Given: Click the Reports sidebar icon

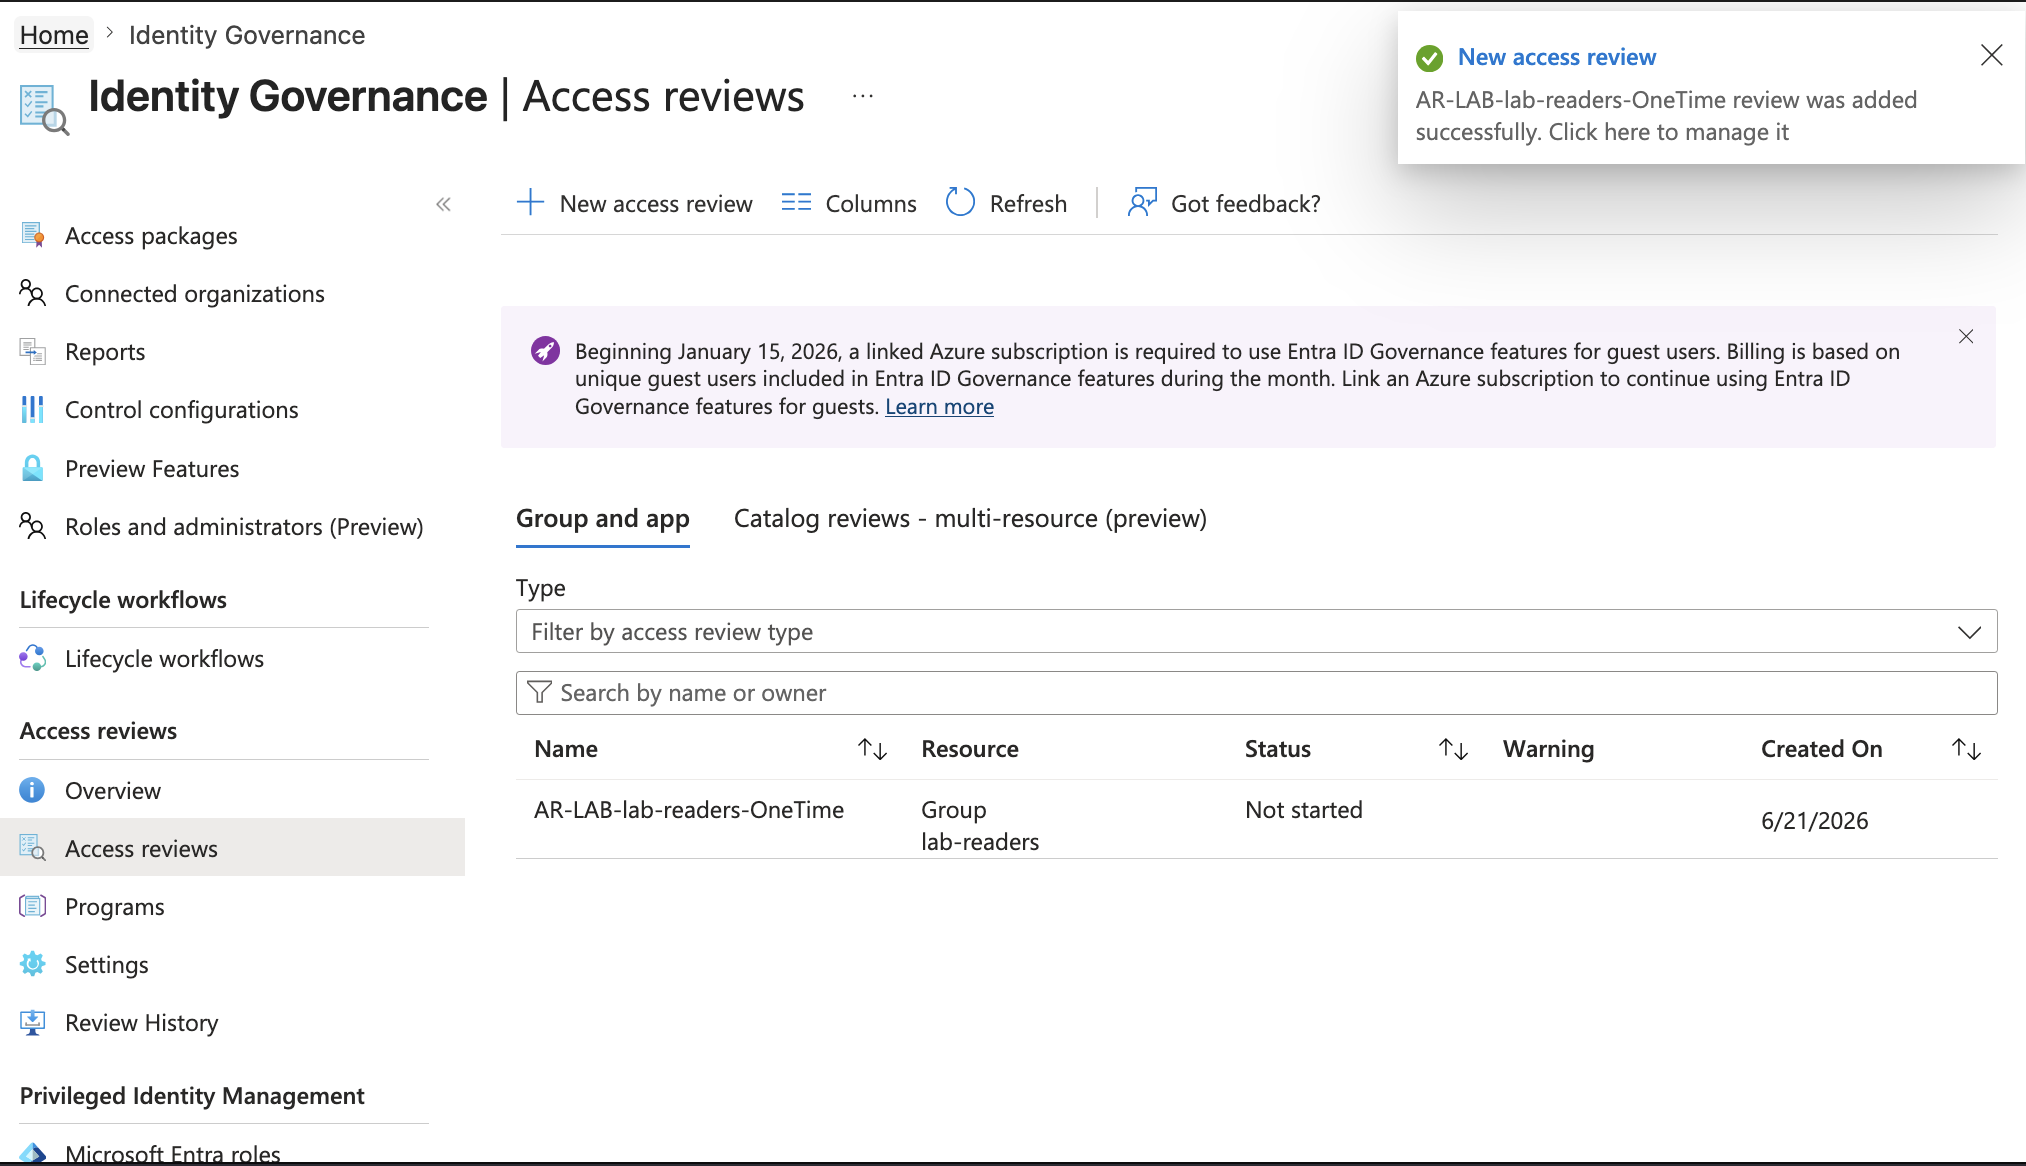Looking at the screenshot, I should pos(33,351).
